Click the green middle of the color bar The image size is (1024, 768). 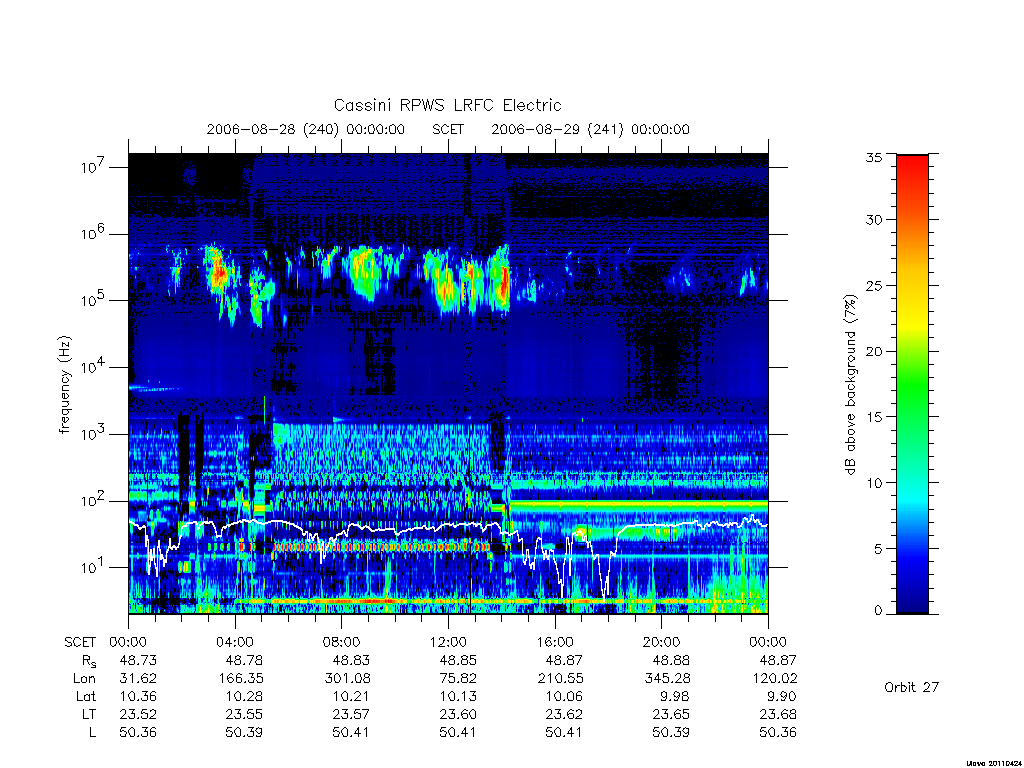[x=912, y=385]
